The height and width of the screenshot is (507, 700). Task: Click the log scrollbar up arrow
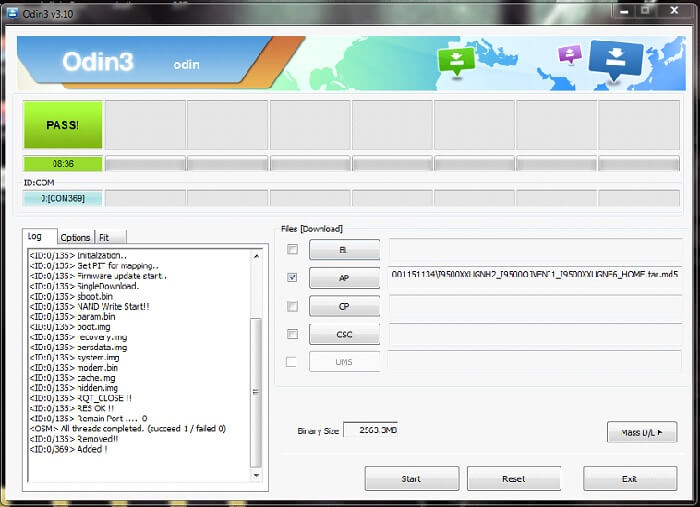[256, 256]
